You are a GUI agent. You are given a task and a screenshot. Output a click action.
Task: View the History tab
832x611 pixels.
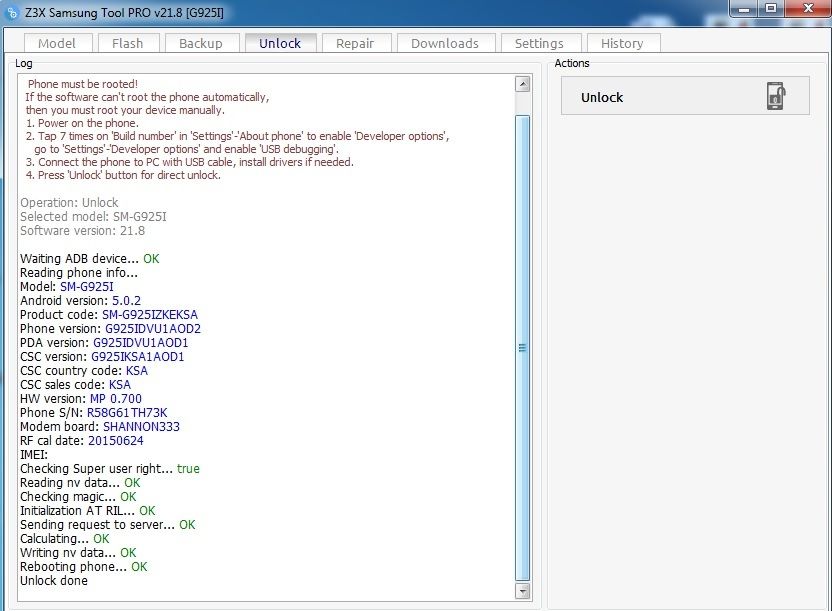coord(622,43)
